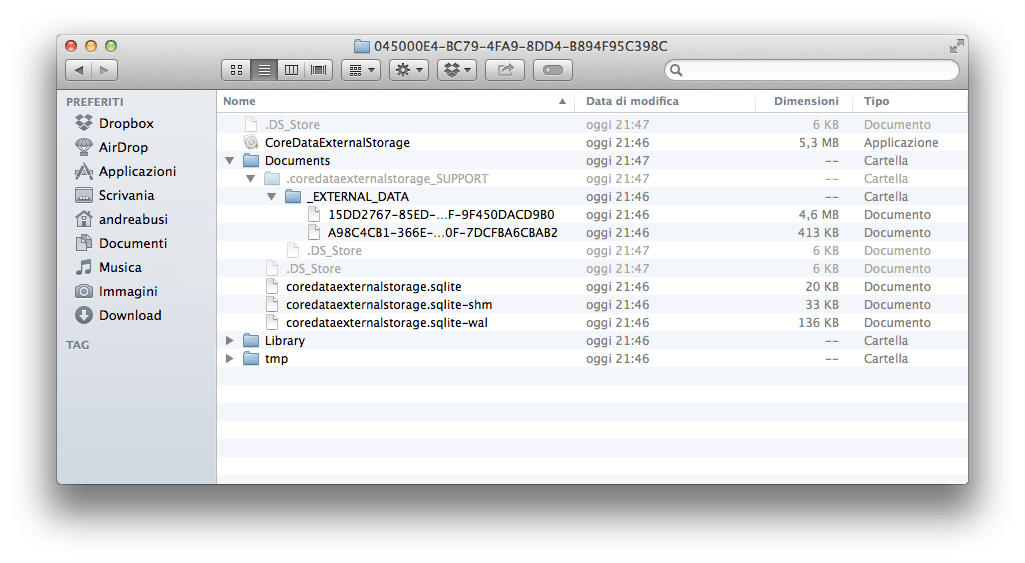Screen dimensions: 1025x563
Task: Switch to column view
Action: (x=292, y=70)
